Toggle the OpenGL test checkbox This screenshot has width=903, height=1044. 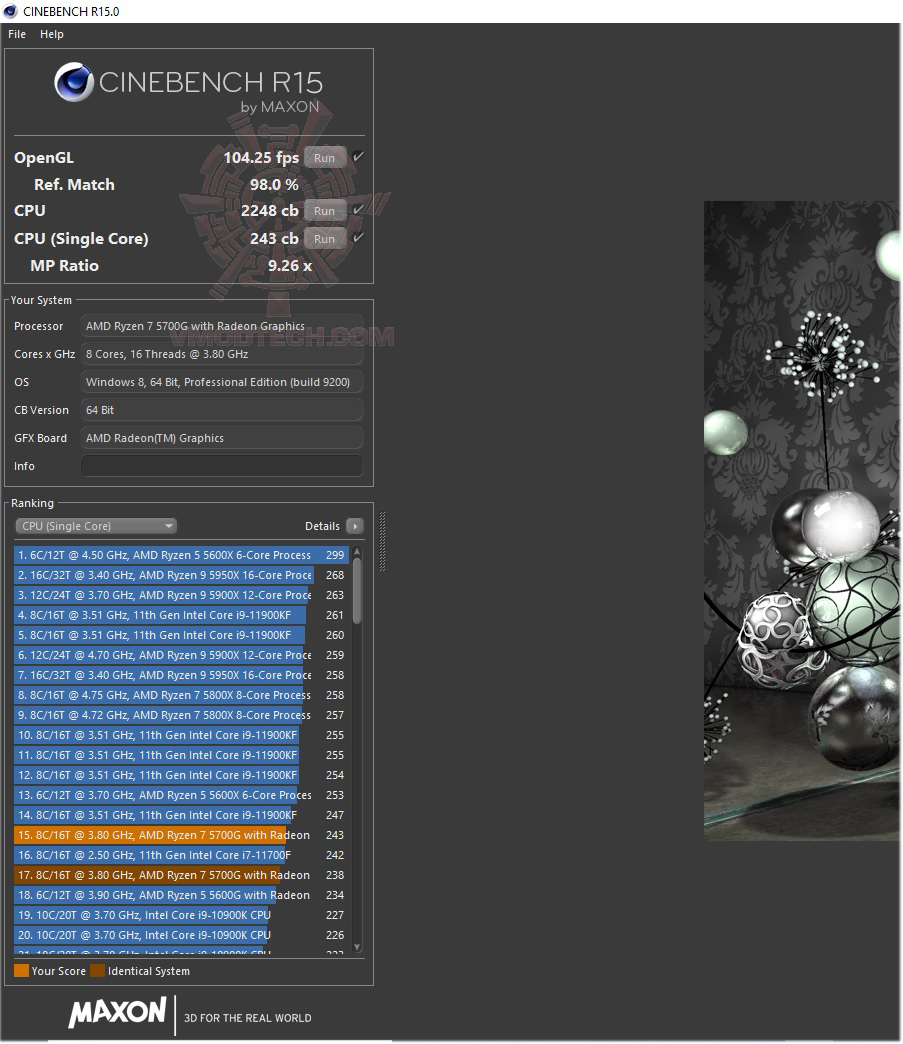coord(358,156)
